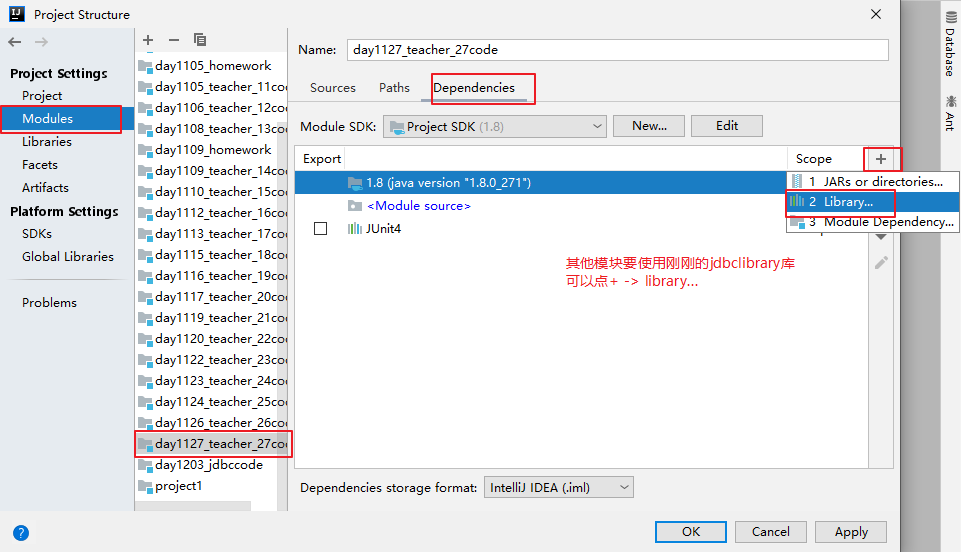Select the day1120_teacher_22code module
Viewport: 961px width, 552px height.
click(x=211, y=338)
